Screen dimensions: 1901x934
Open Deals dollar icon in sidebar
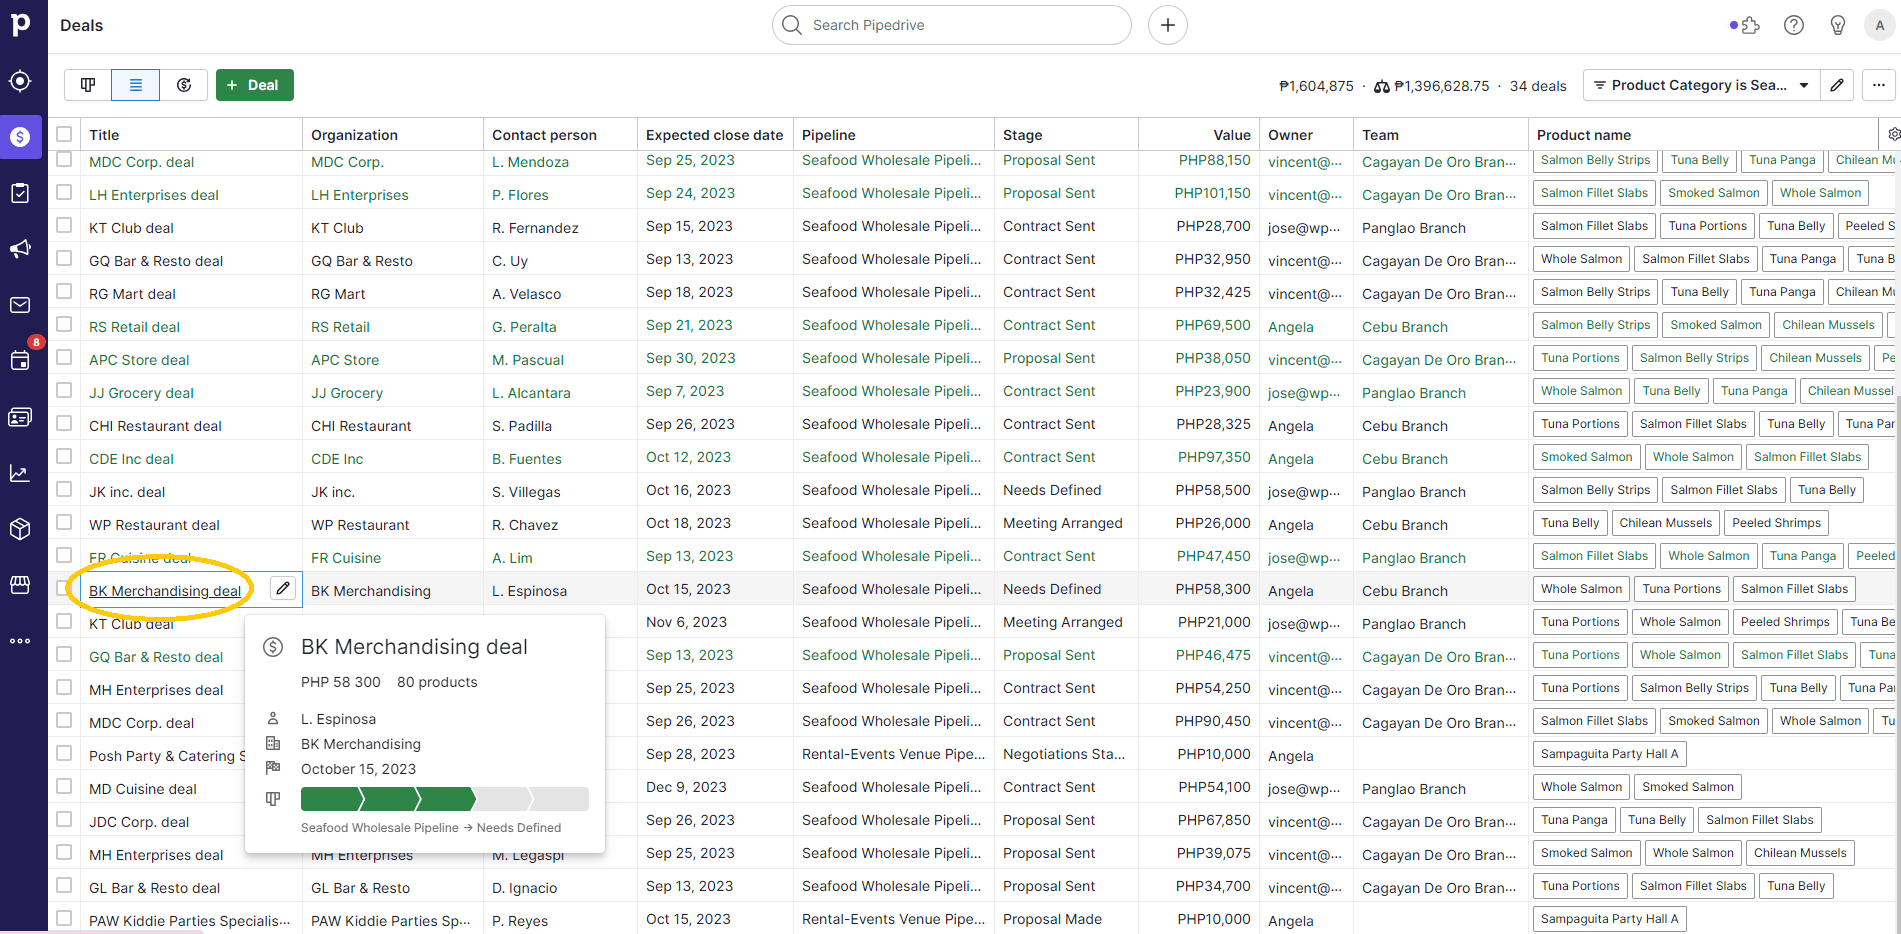21,137
